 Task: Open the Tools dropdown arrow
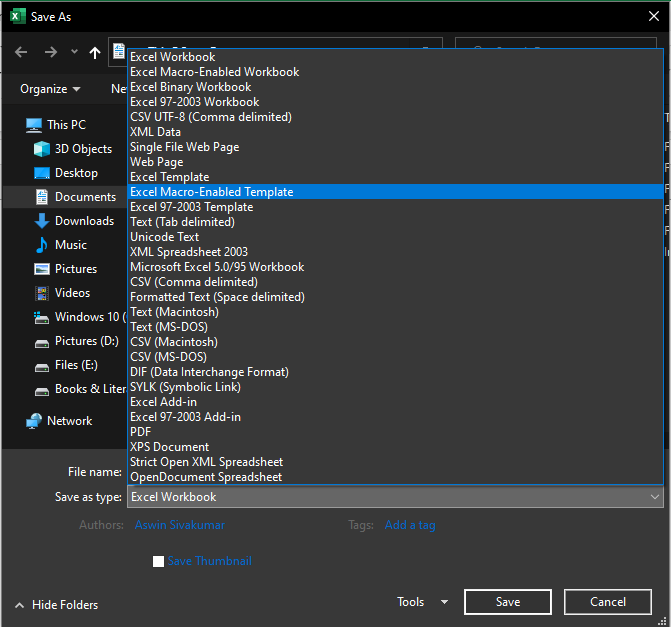coord(445,602)
